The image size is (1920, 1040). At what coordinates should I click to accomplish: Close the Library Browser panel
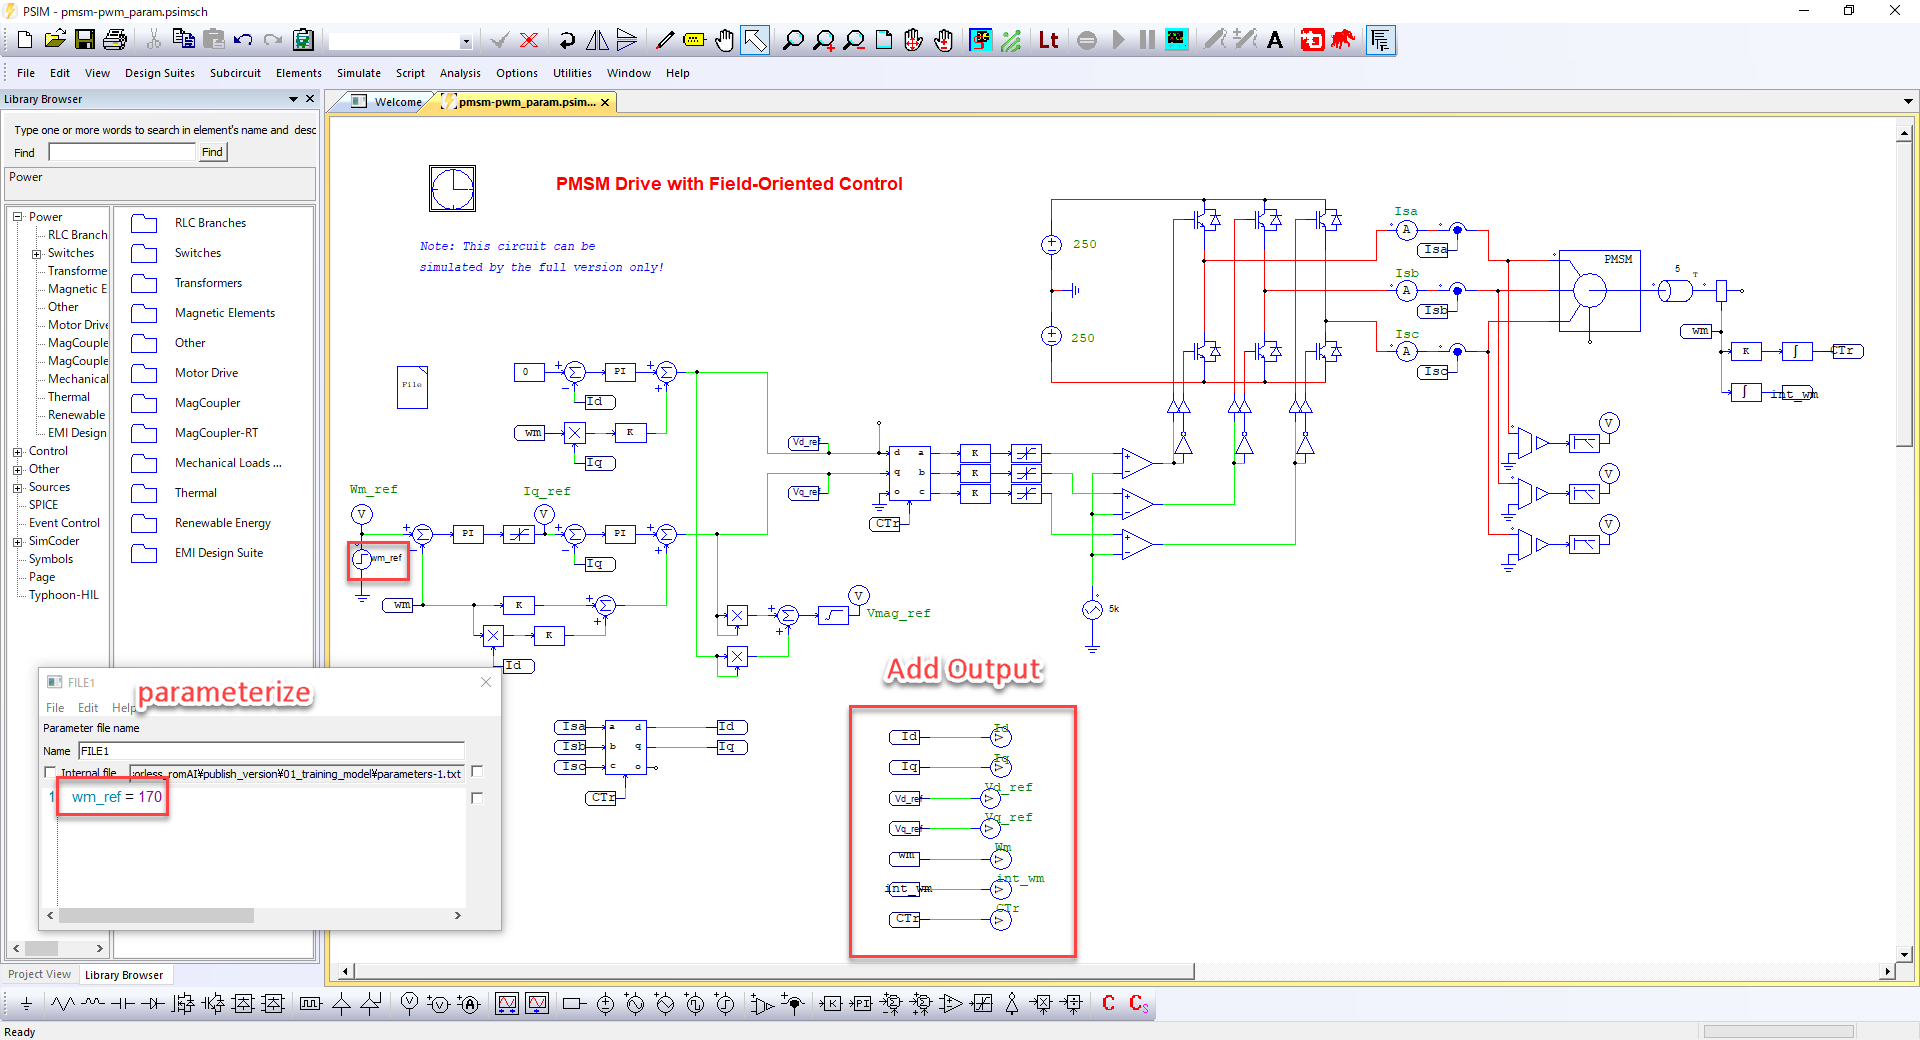point(310,99)
